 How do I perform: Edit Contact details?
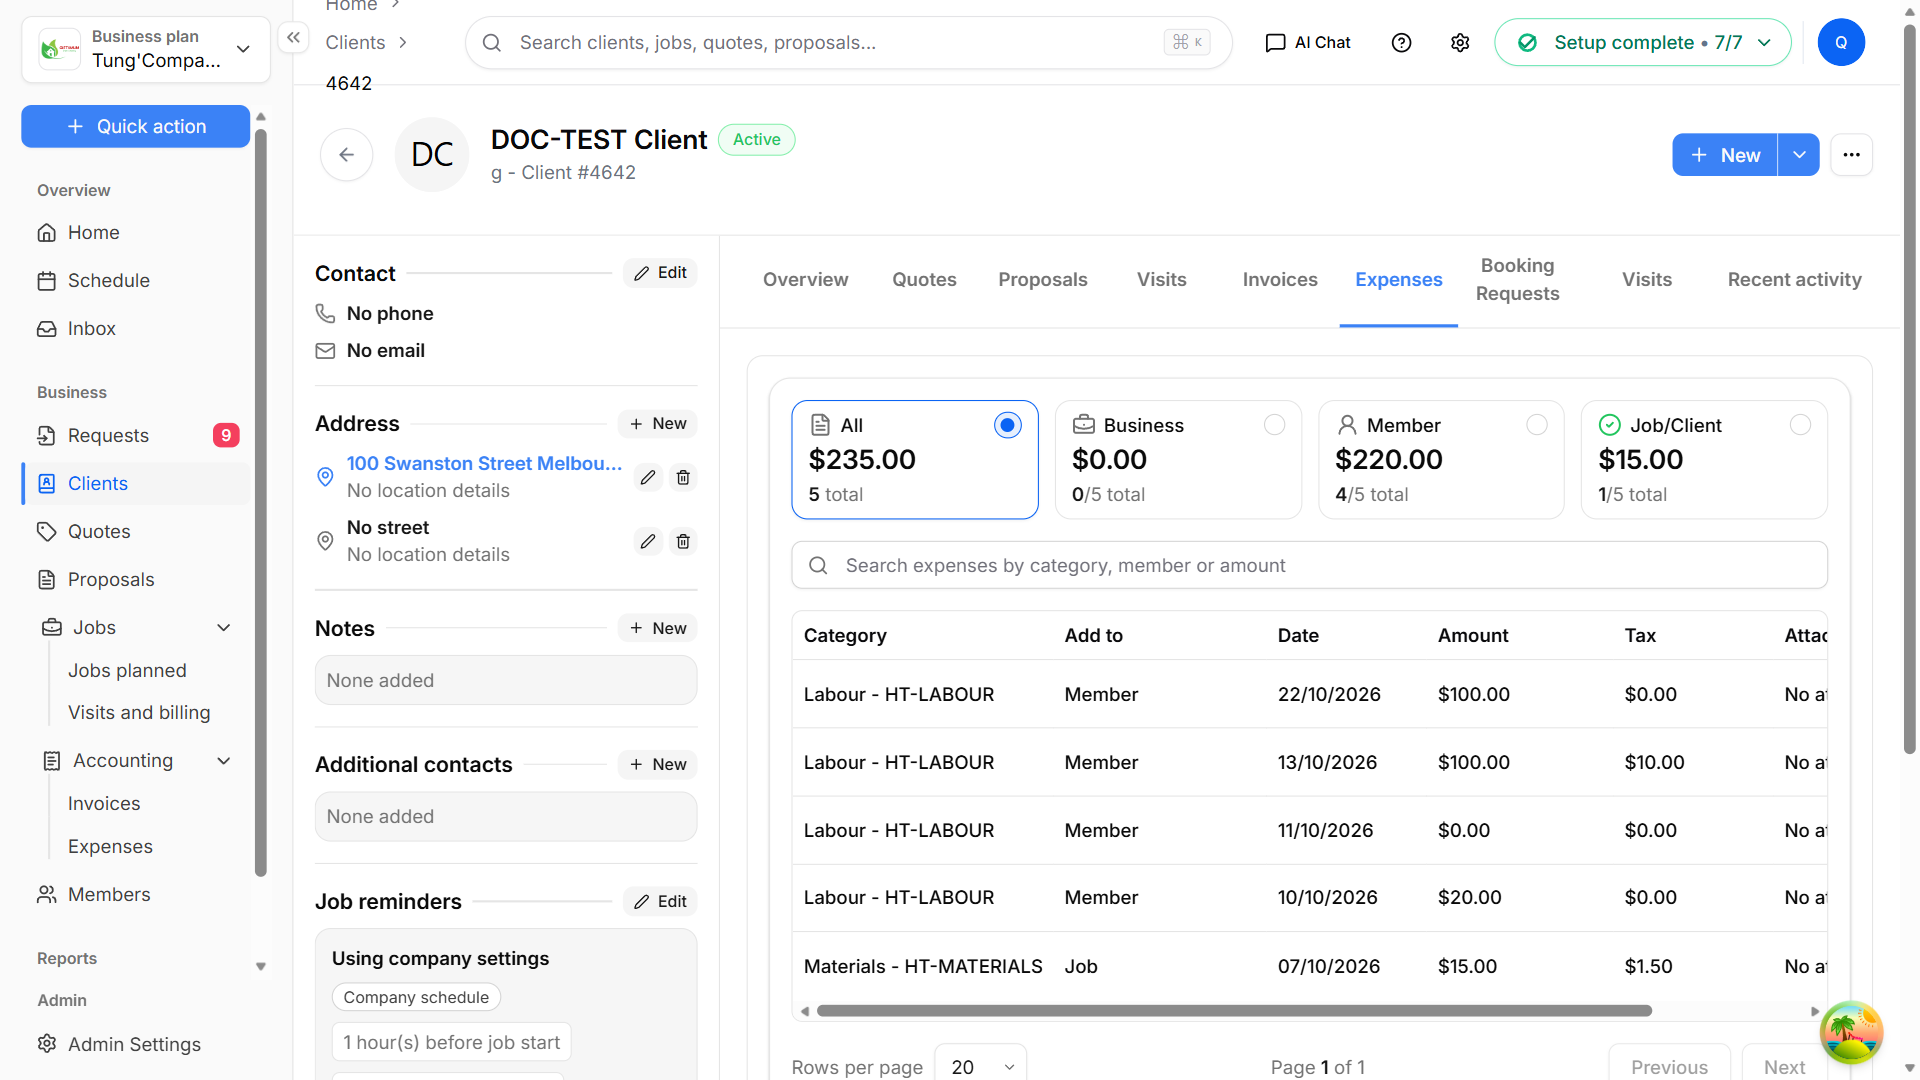point(660,273)
